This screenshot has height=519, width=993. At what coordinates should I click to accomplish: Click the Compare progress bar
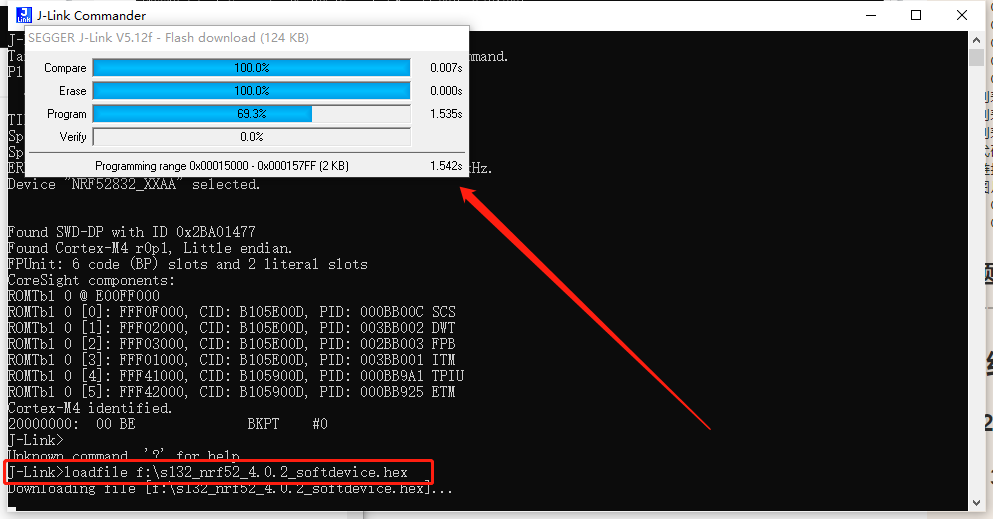[x=251, y=68]
